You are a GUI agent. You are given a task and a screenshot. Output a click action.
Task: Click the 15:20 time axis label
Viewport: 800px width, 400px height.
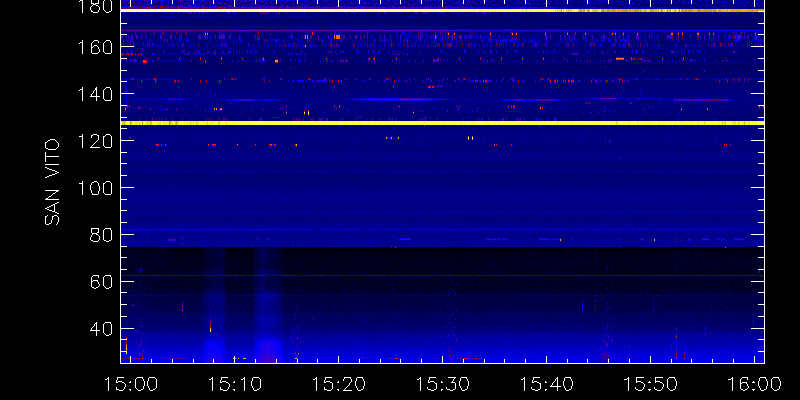click(338, 384)
